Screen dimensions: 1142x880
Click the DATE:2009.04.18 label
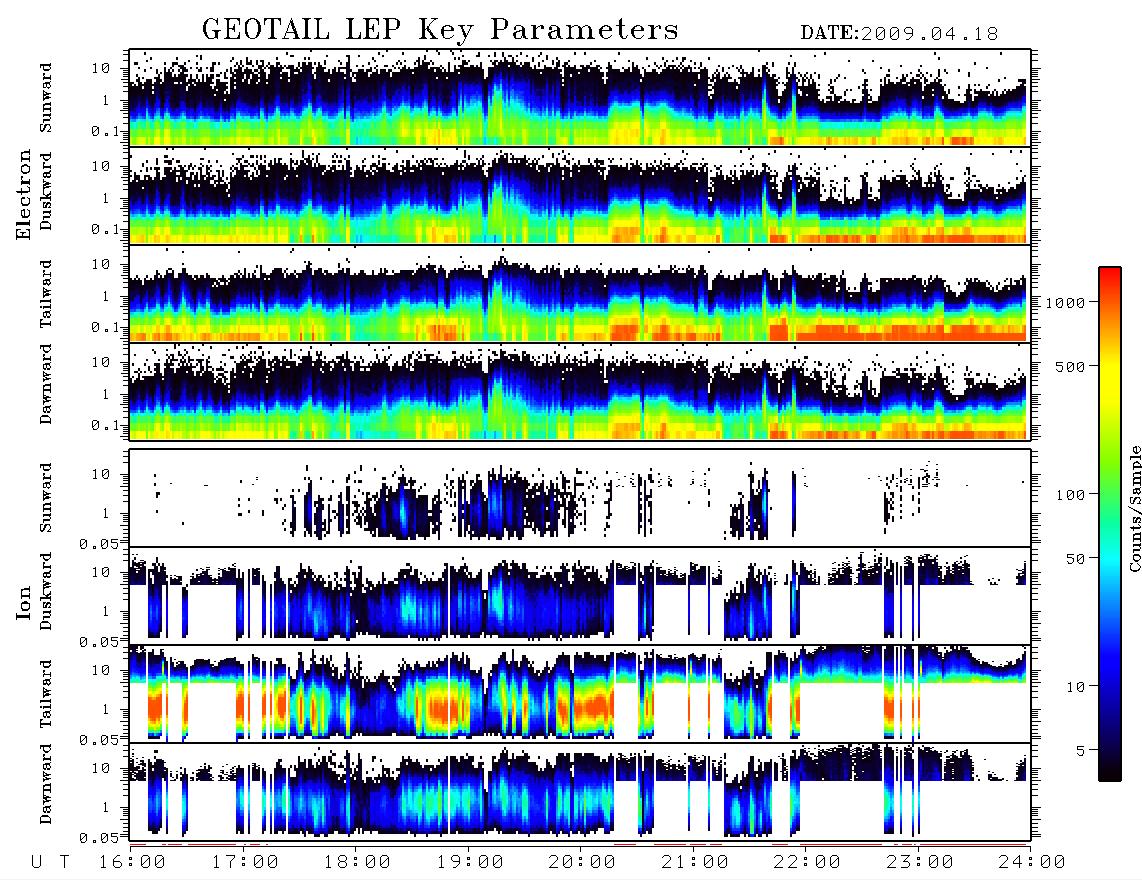point(899,34)
